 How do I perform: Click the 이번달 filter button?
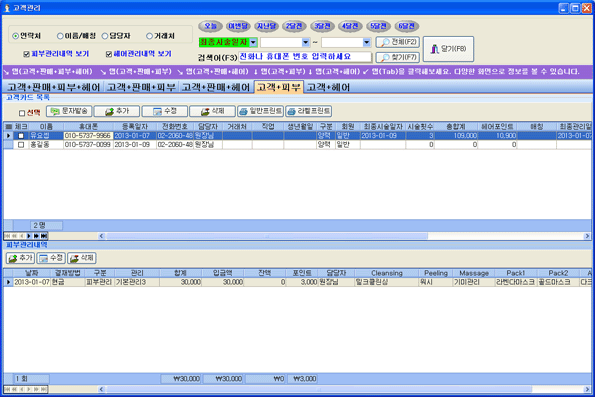tap(238, 26)
